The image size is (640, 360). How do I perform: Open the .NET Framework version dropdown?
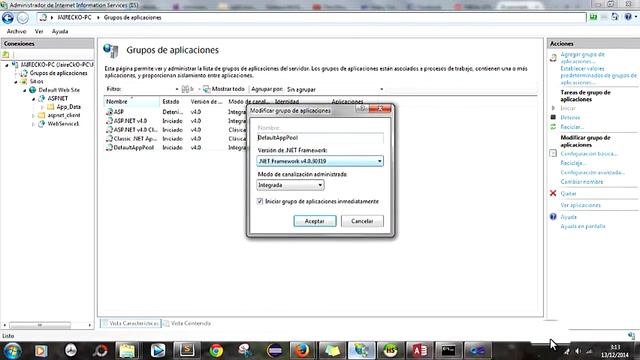click(320, 161)
